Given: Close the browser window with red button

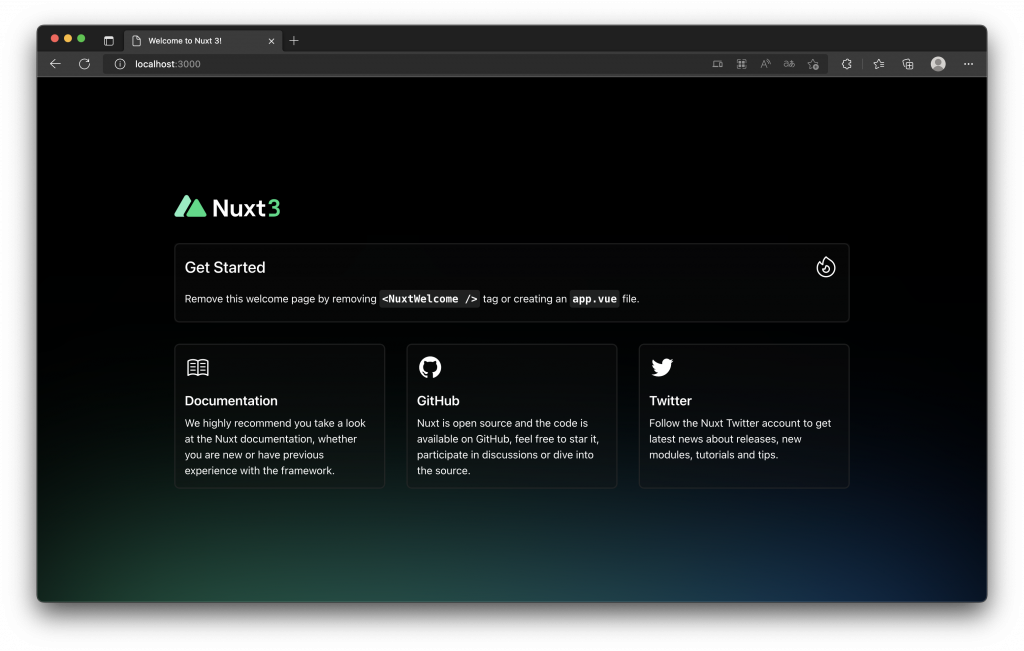Looking at the screenshot, I should click(x=55, y=39).
